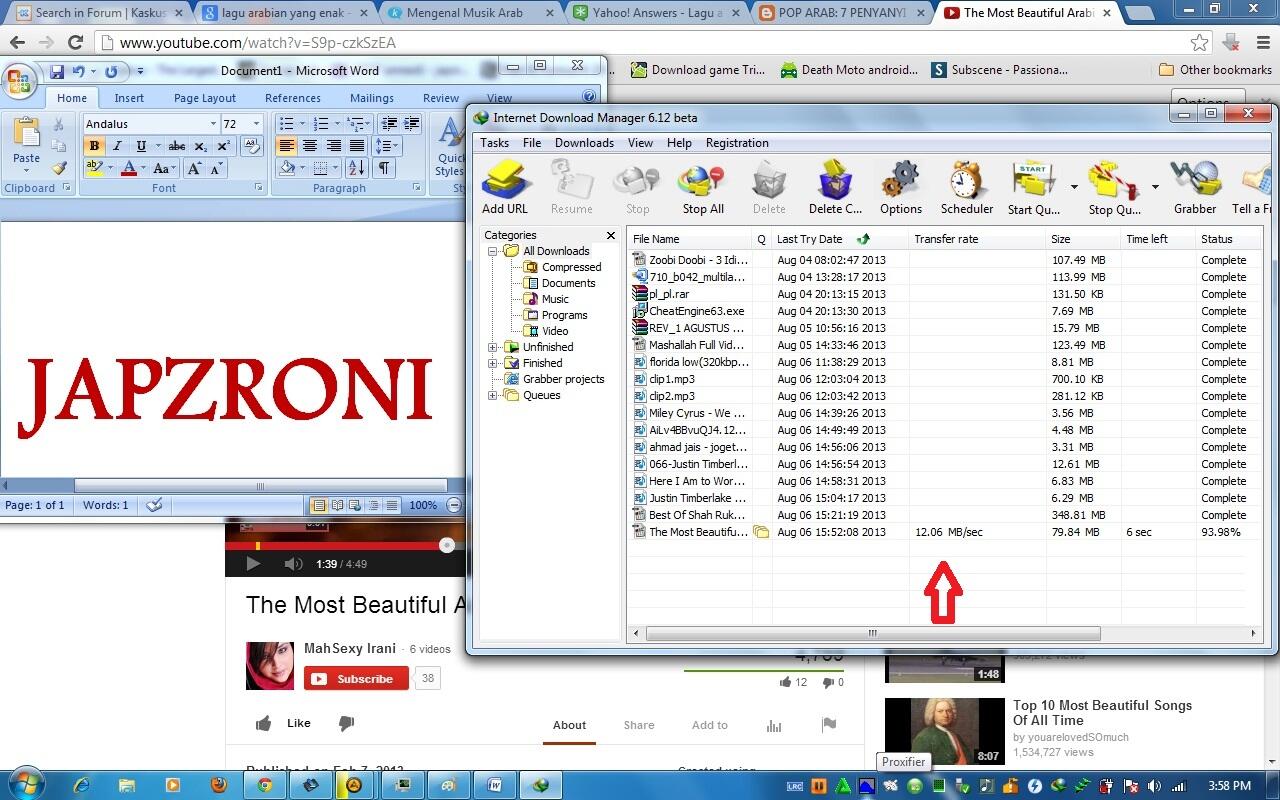Expand the Queues category node
This screenshot has width=1280, height=800.
[493, 395]
